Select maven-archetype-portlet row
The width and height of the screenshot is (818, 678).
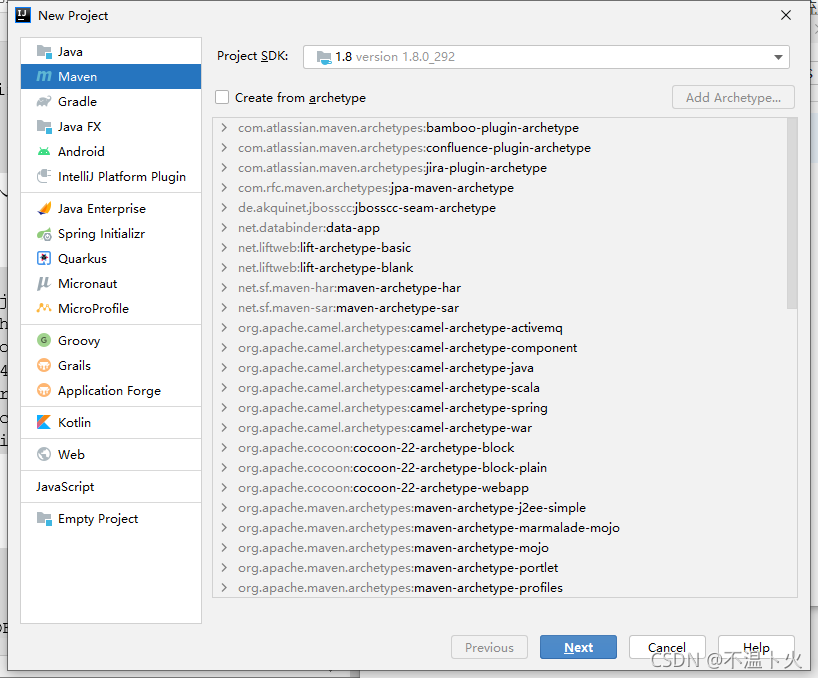point(500,567)
